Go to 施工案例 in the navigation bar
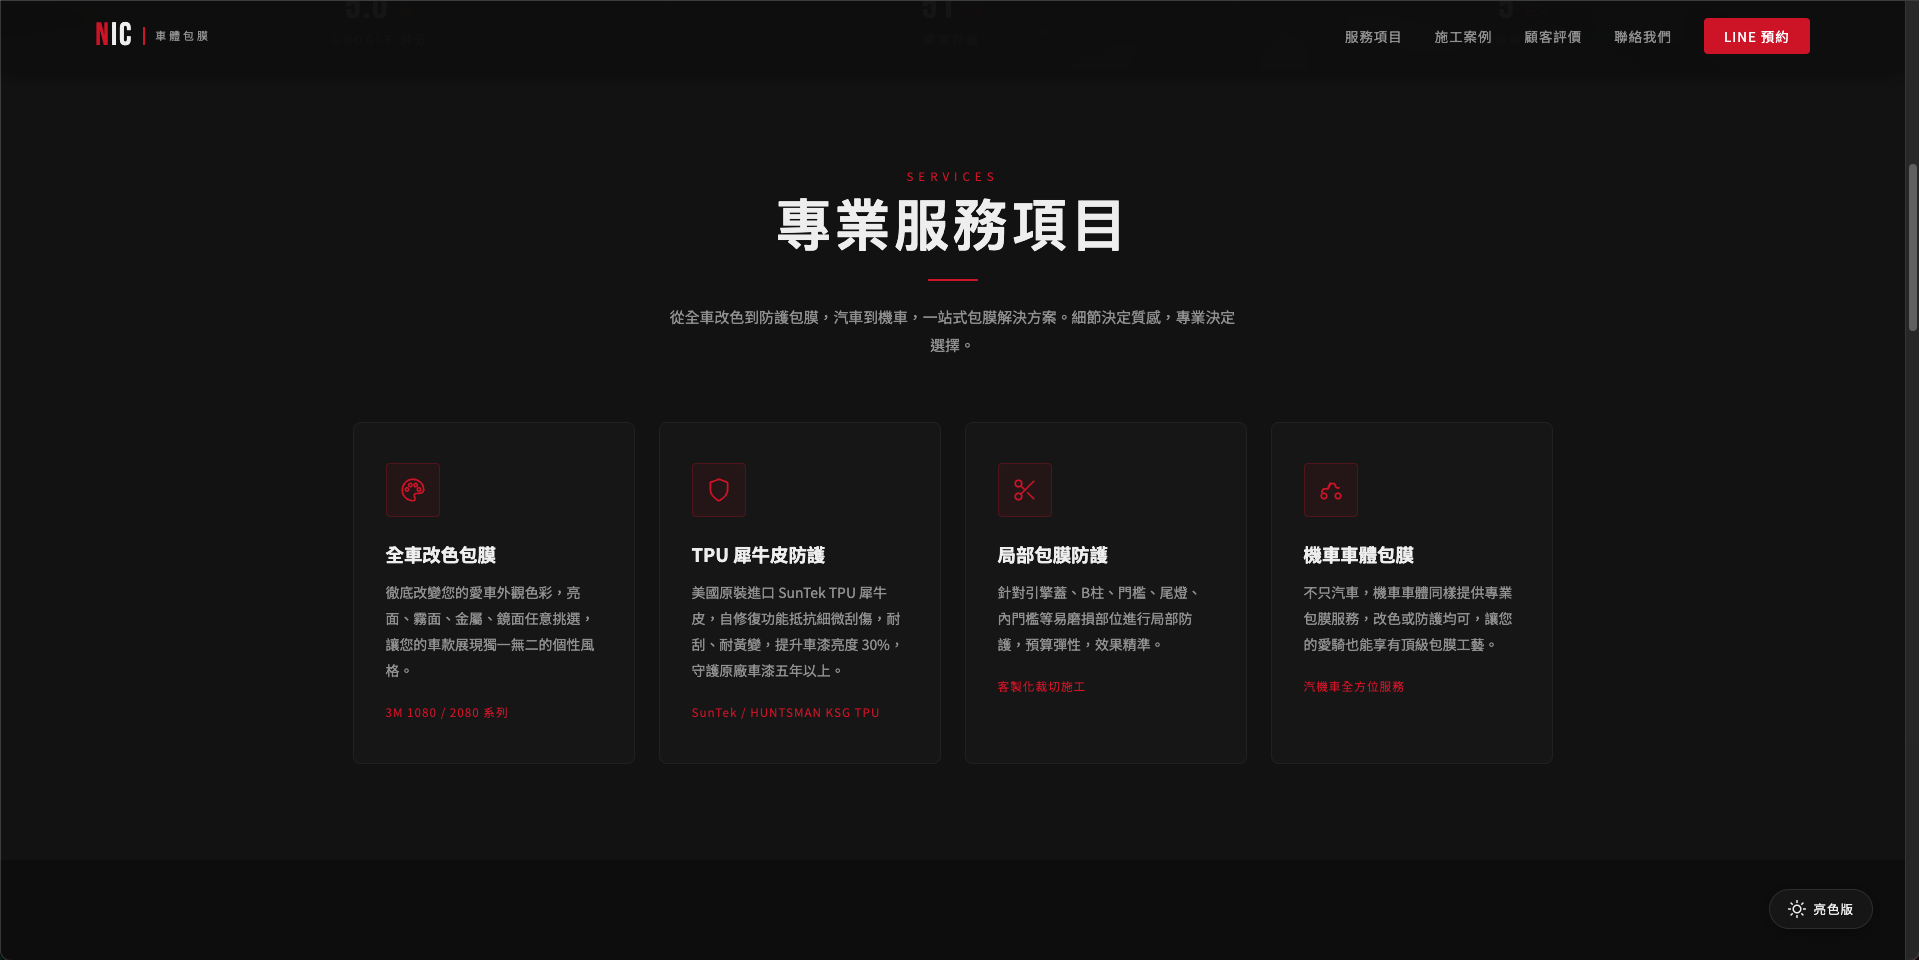Image resolution: width=1919 pixels, height=960 pixels. [1463, 37]
